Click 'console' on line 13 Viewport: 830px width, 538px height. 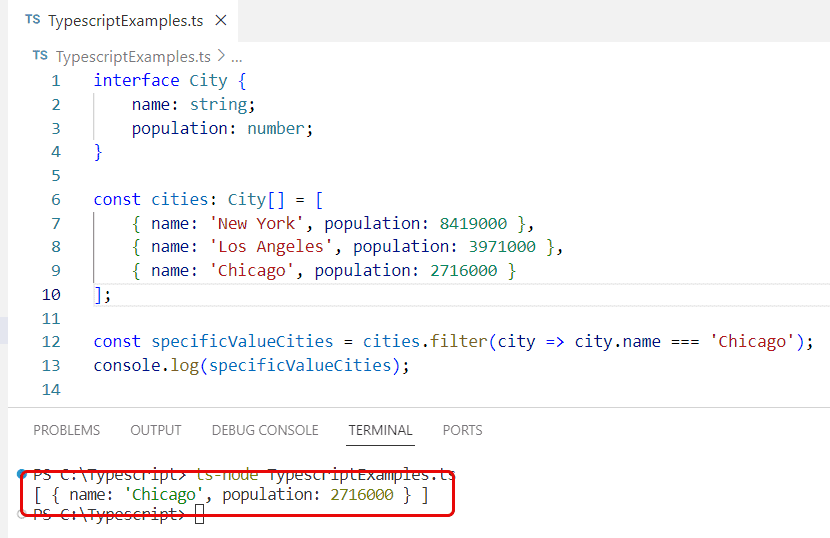(x=127, y=365)
